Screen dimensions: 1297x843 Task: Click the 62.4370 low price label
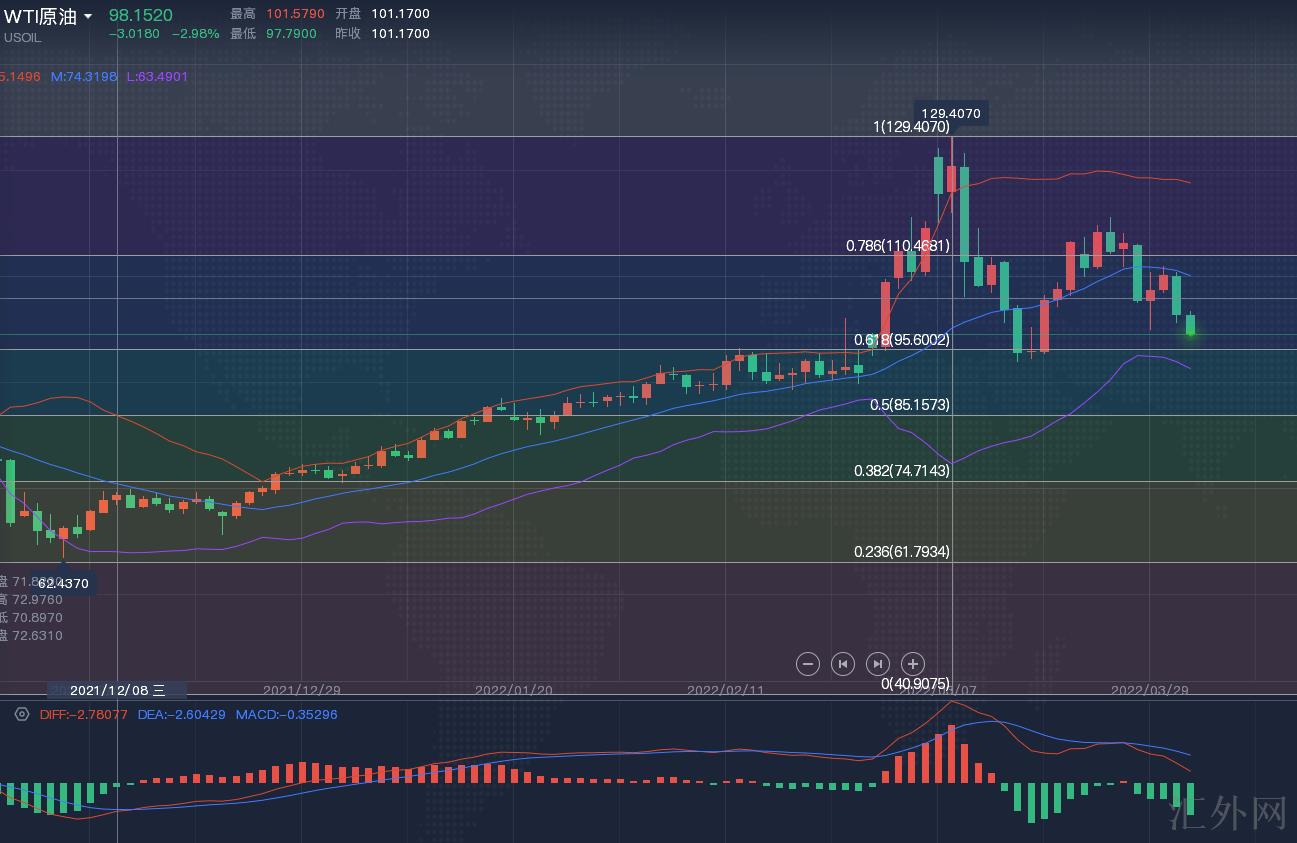coord(63,583)
